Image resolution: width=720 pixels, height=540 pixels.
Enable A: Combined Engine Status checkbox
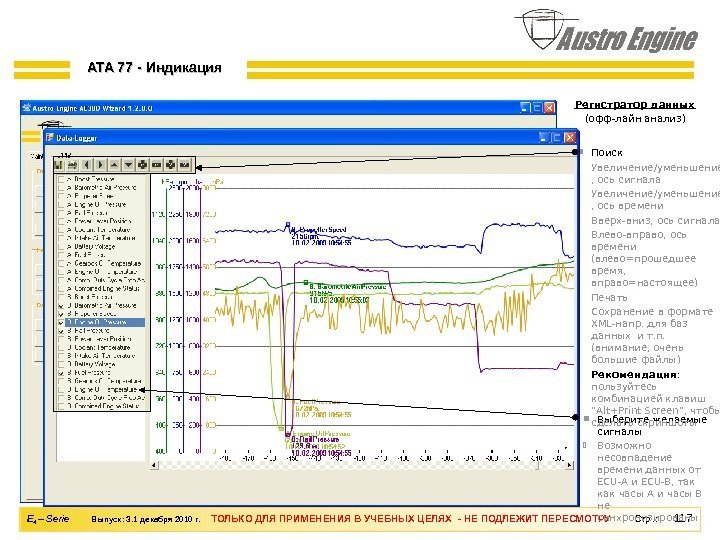61,288
